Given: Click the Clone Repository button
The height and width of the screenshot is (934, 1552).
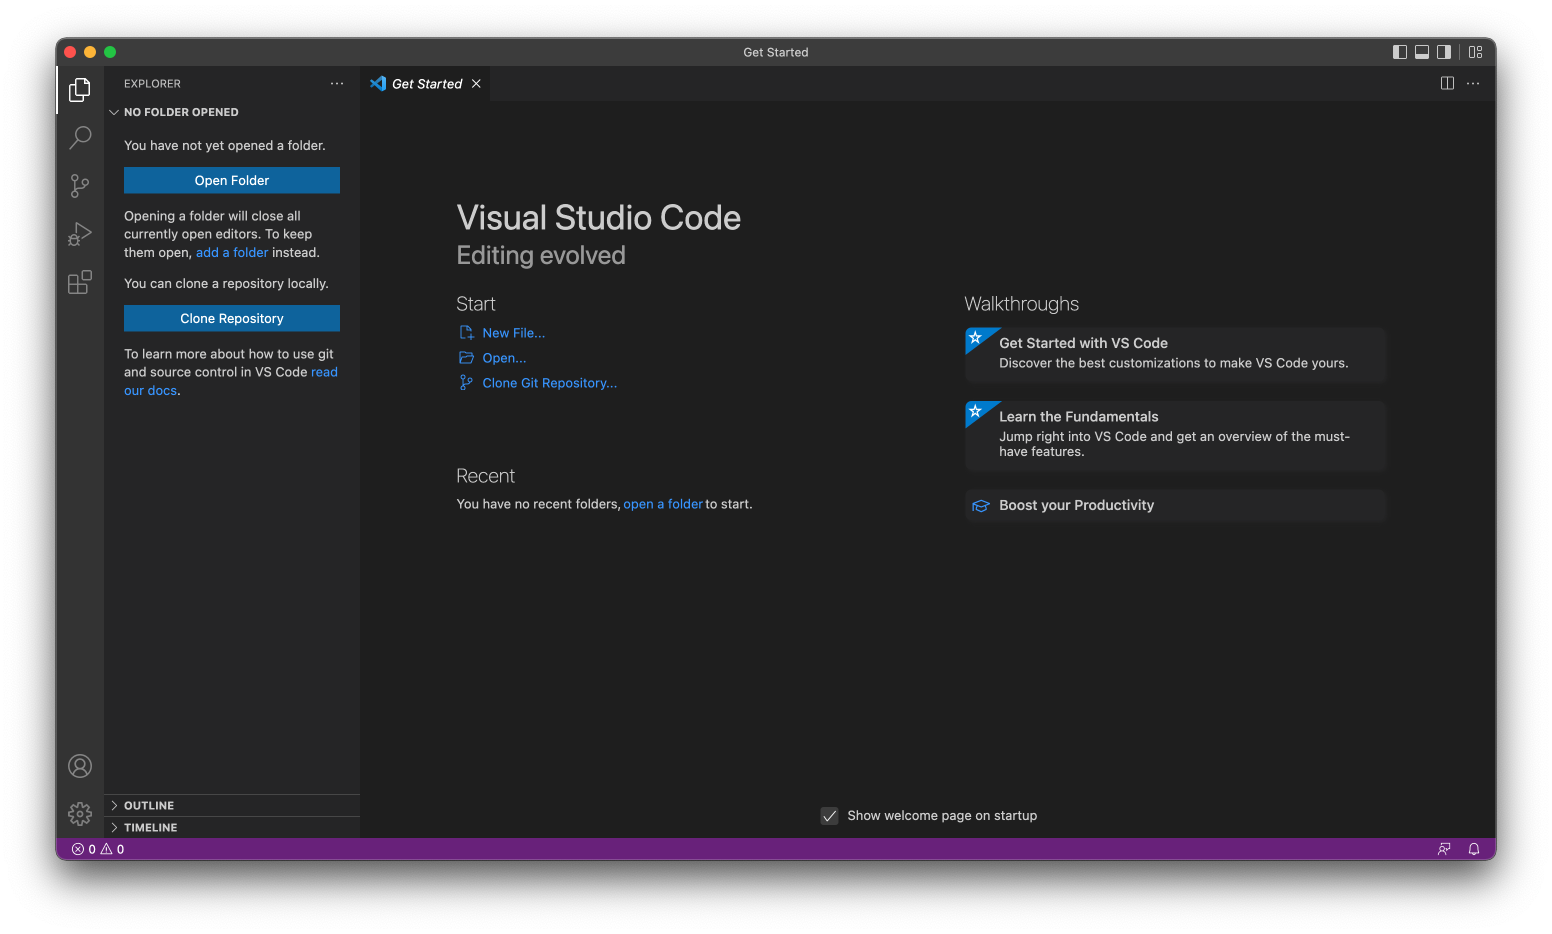Looking at the screenshot, I should (232, 319).
